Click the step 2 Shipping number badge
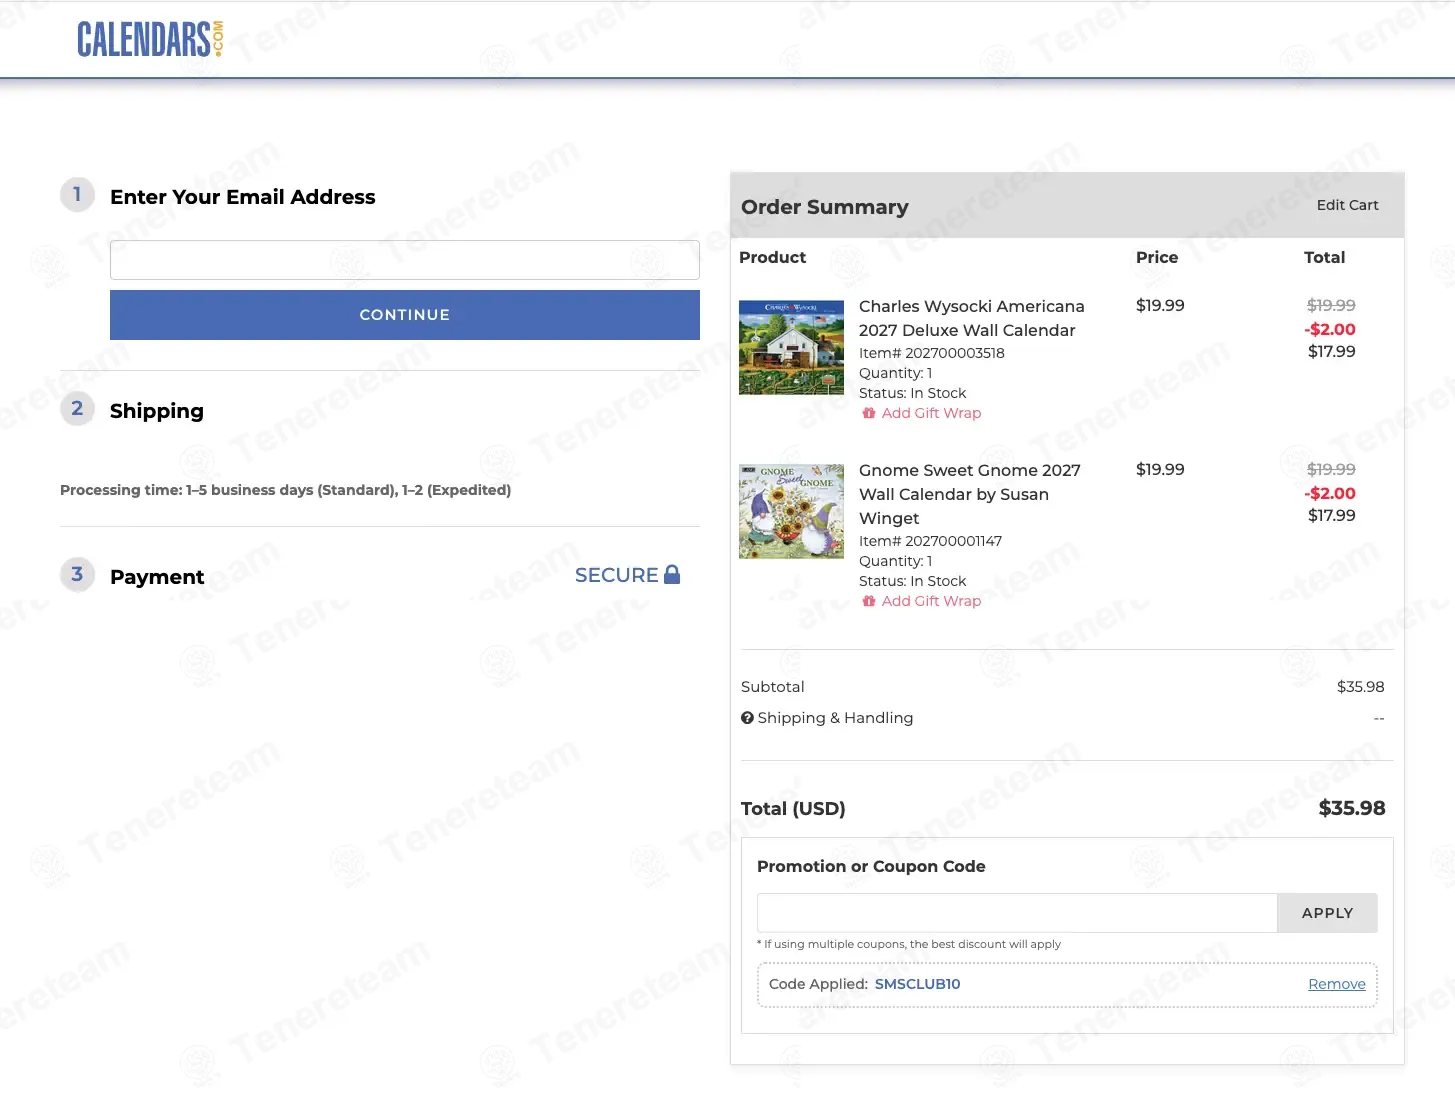The height and width of the screenshot is (1113, 1455). click(77, 409)
